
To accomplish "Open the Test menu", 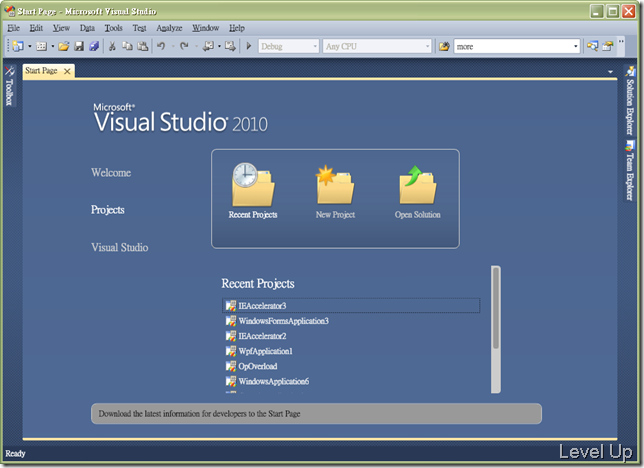I will pos(139,28).
